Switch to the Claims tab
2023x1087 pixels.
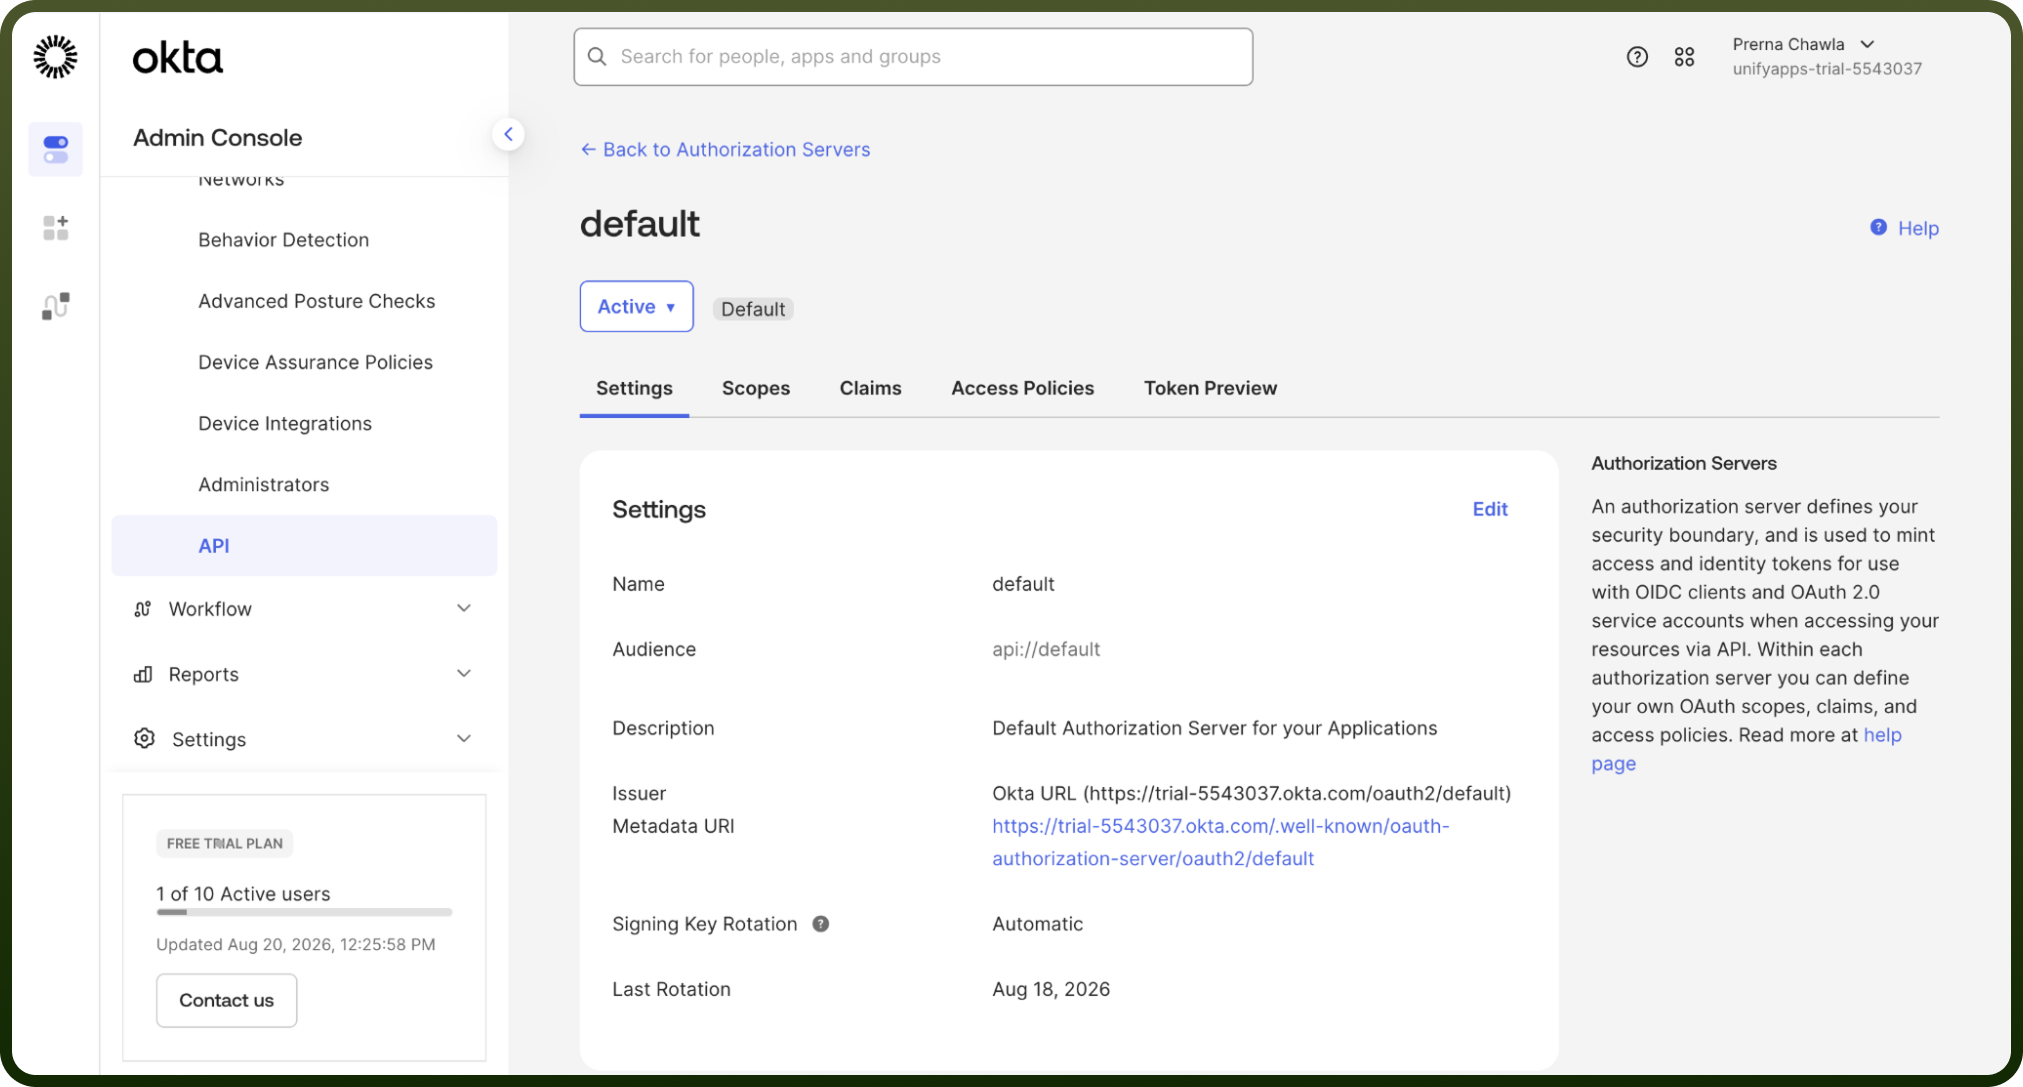coord(870,388)
